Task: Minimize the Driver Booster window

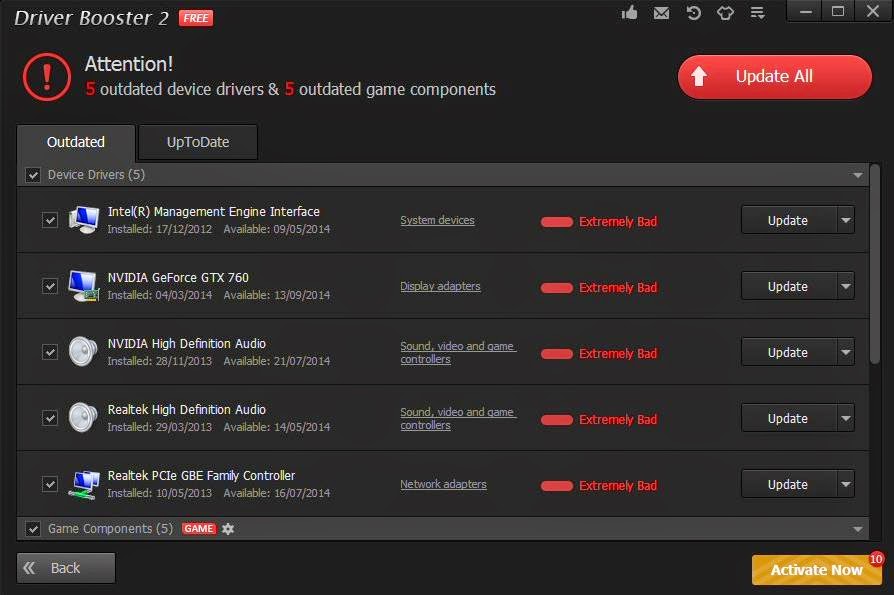Action: [805, 11]
